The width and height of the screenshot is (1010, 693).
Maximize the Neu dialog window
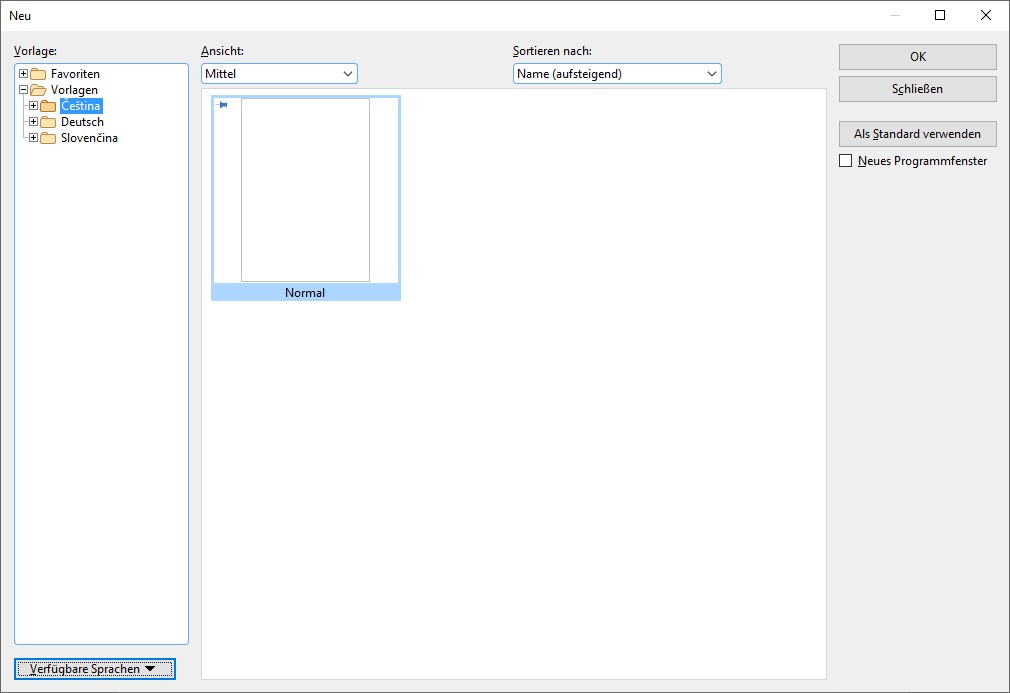(940, 15)
